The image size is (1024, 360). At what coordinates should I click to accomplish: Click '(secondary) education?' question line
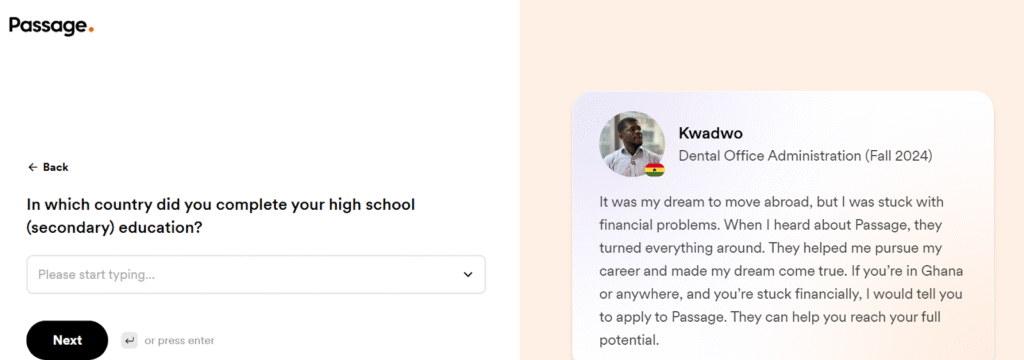(114, 228)
